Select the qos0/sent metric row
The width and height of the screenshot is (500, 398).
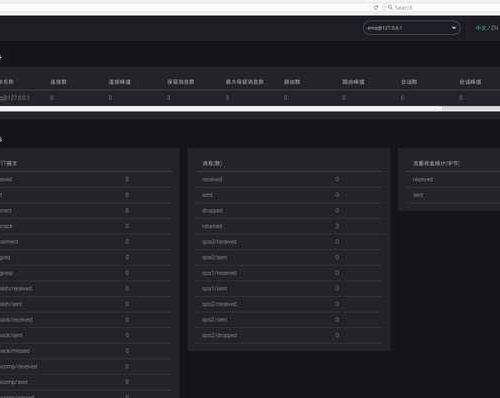click(289, 258)
